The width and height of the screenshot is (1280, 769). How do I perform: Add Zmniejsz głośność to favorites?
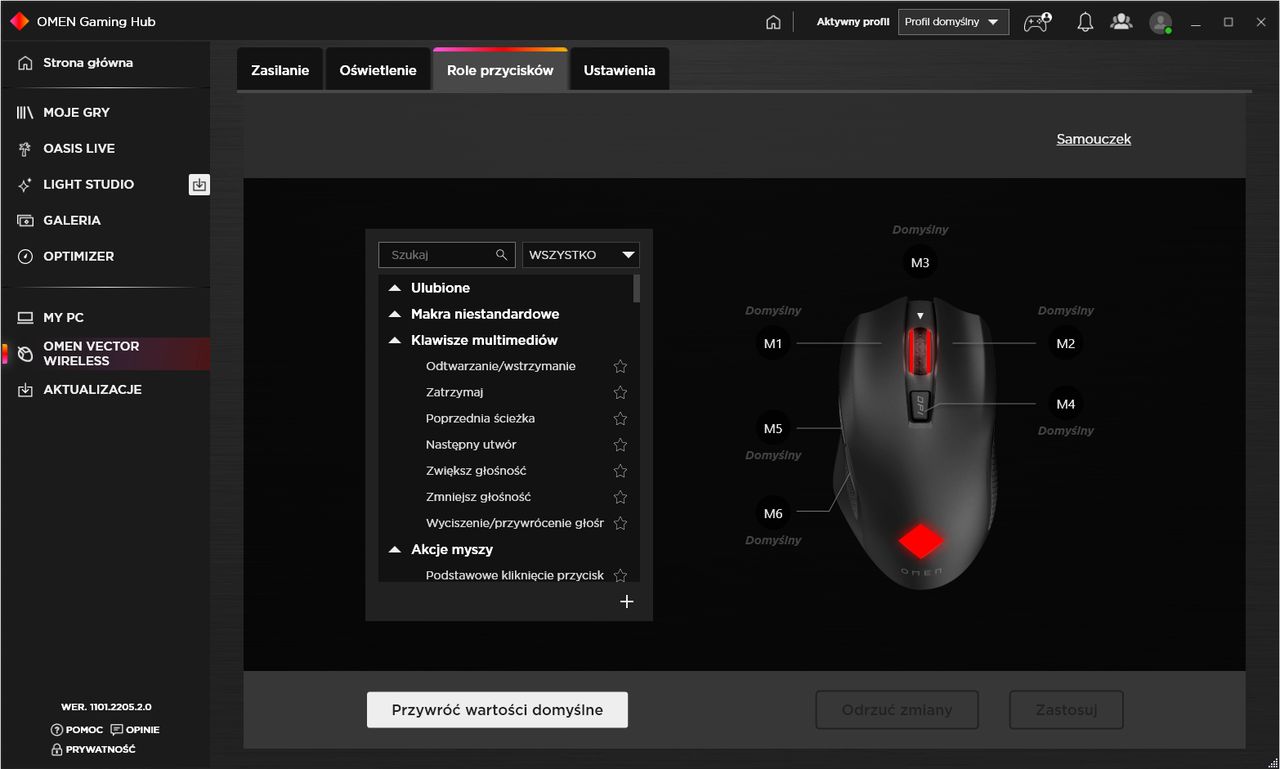(620, 497)
